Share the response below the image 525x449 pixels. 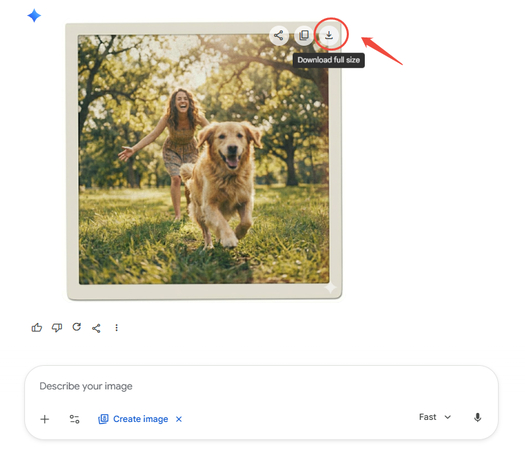tap(96, 328)
